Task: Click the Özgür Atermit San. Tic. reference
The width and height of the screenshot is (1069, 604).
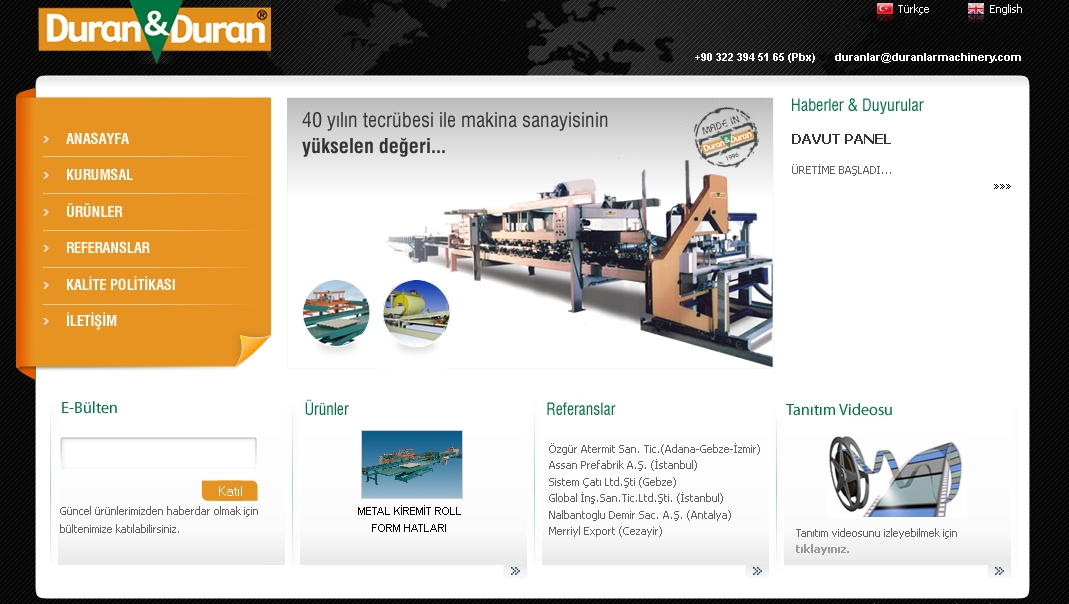Action: pos(654,449)
